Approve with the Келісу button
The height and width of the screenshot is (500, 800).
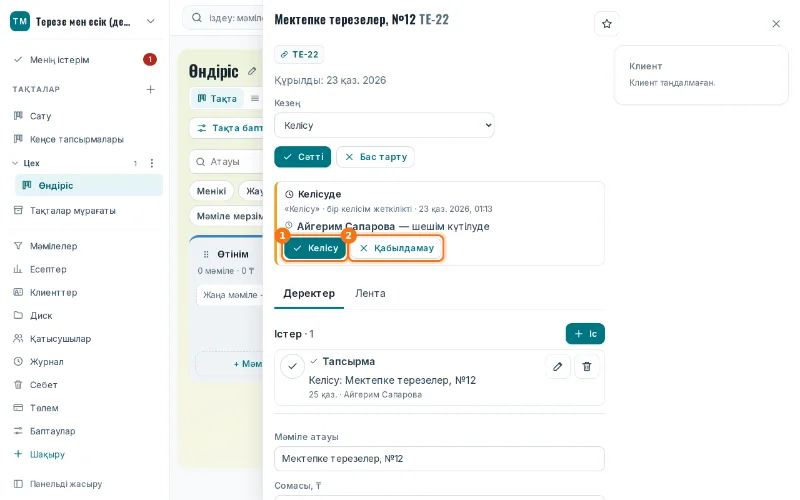click(315, 248)
